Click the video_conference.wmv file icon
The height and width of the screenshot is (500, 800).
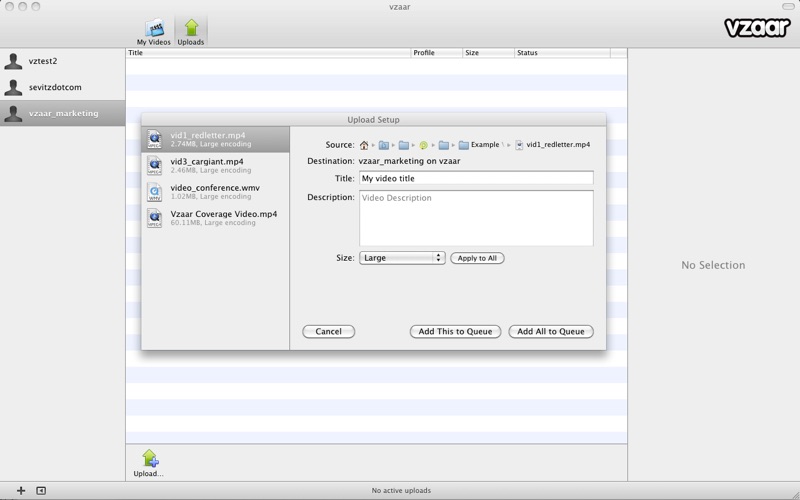tap(155, 192)
